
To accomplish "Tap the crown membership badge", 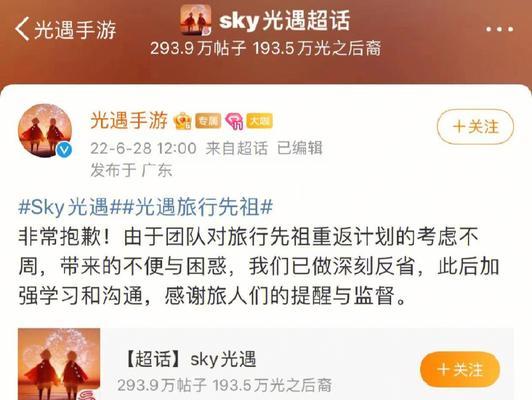I will [x=183, y=121].
